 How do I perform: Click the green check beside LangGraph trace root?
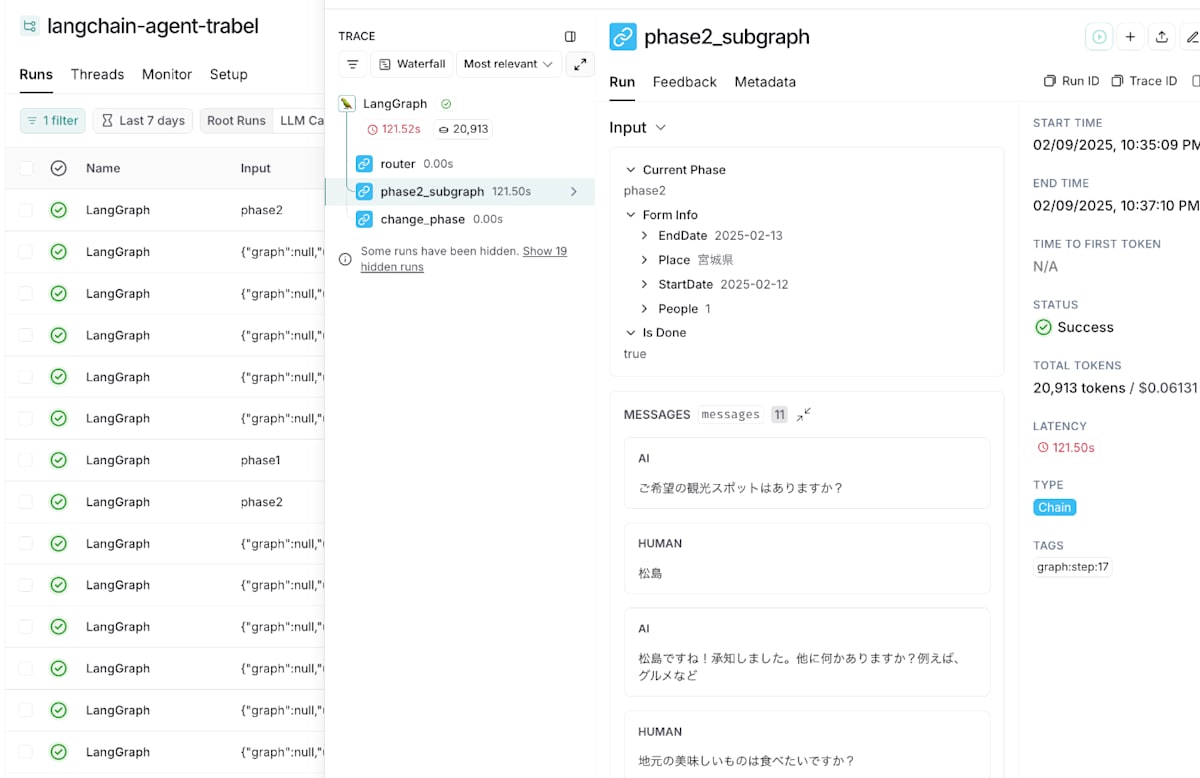tap(446, 103)
